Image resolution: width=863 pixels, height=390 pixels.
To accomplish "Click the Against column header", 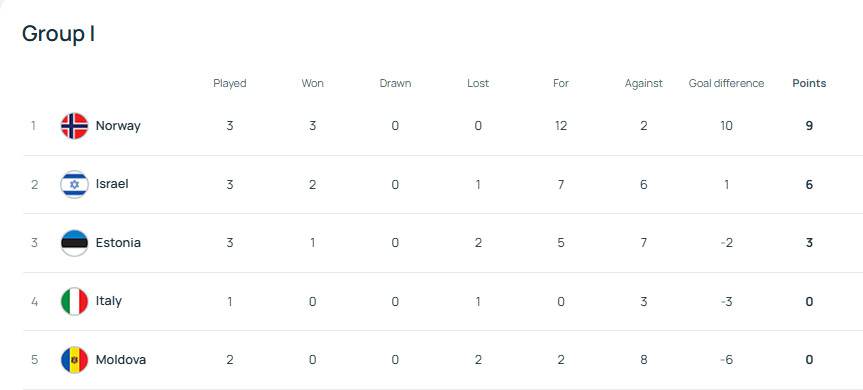I will coord(643,84).
